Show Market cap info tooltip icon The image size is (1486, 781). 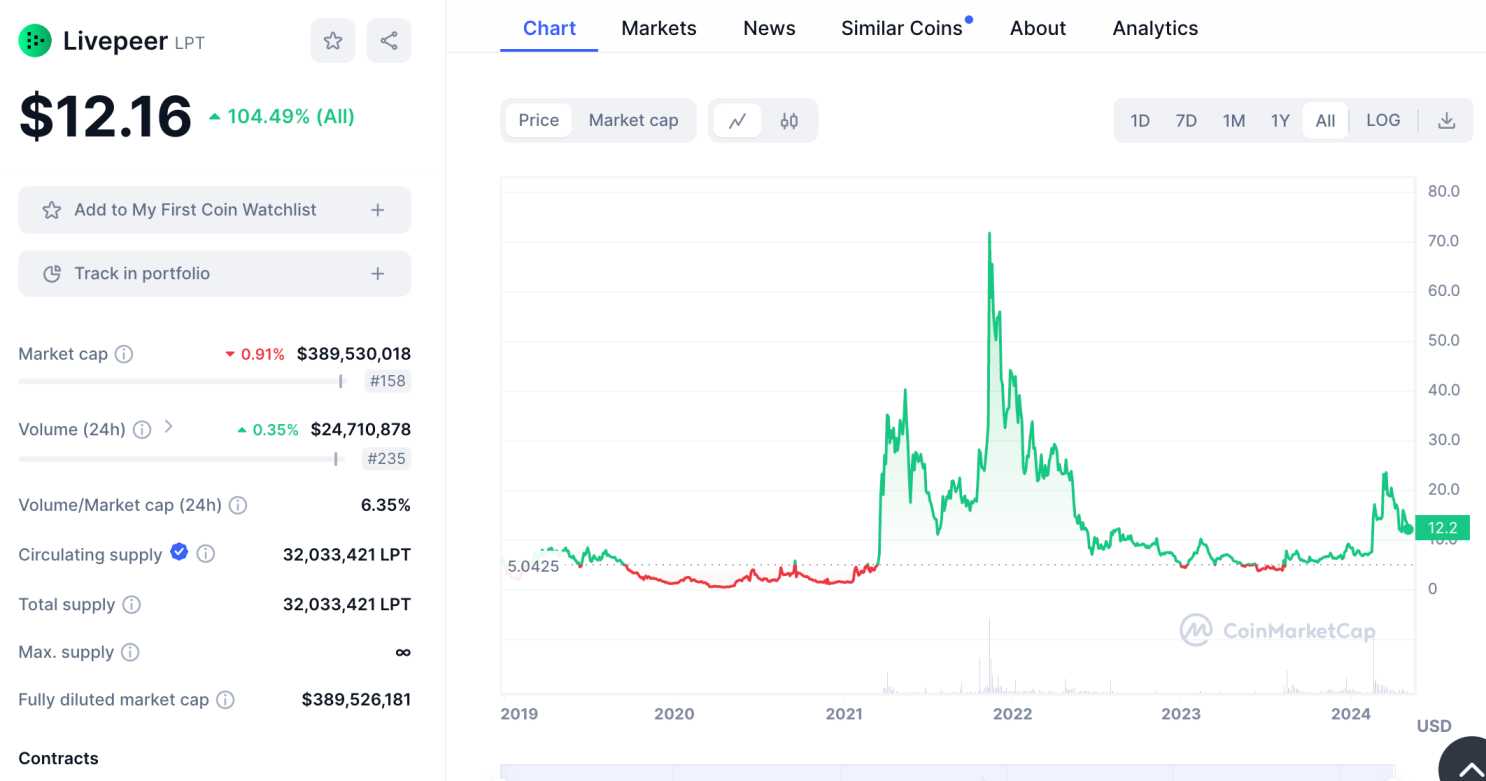(x=124, y=354)
